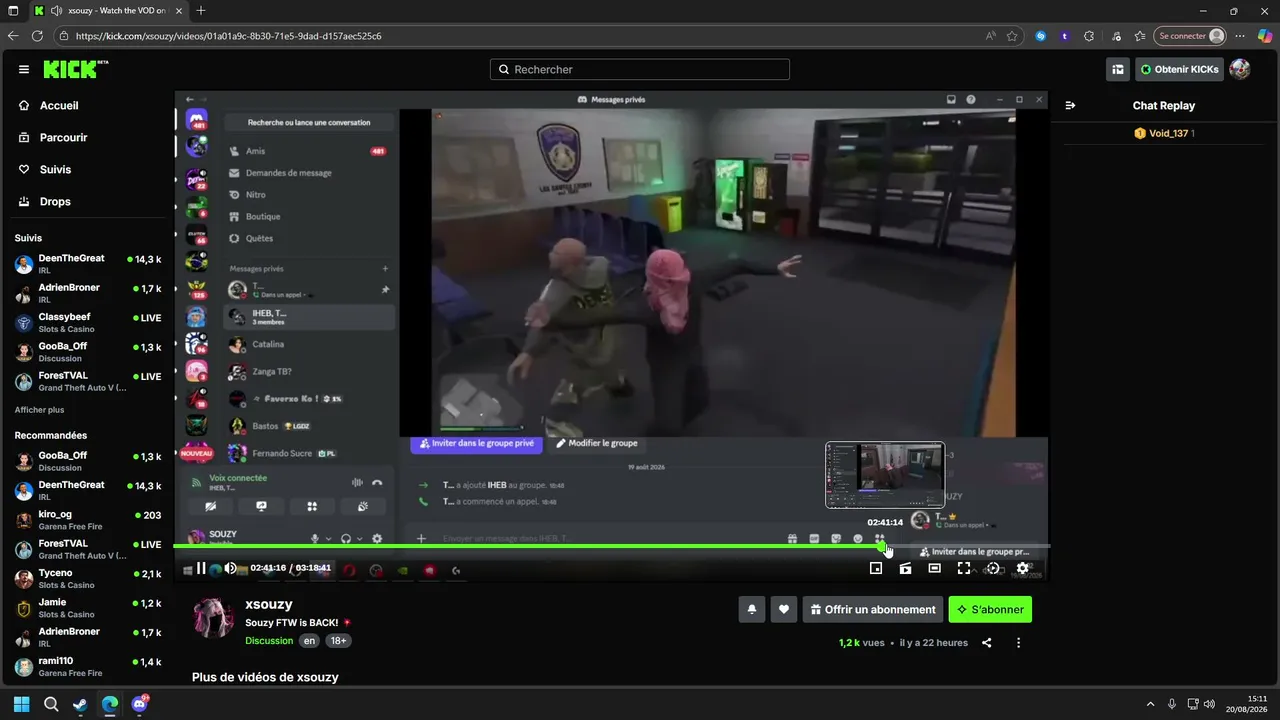Toggle Edge read aloud
1280x720 pixels.
pos(991,36)
